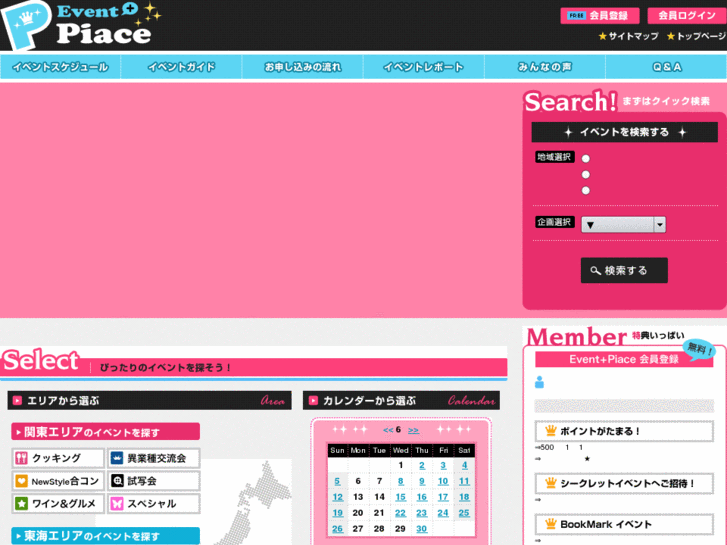Open the サイトマップ link

point(633,36)
